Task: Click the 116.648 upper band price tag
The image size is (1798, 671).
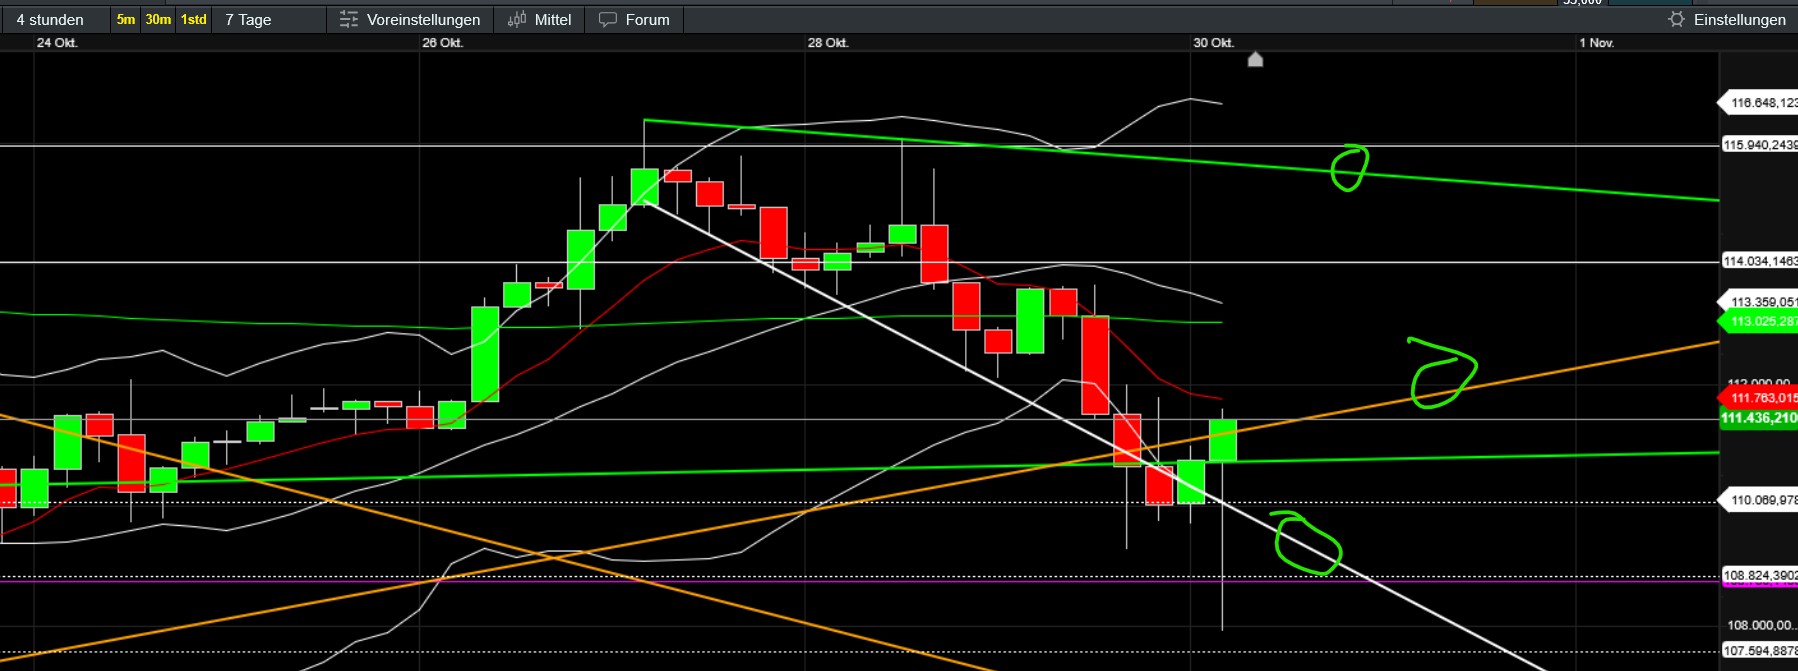Action: pos(1761,103)
